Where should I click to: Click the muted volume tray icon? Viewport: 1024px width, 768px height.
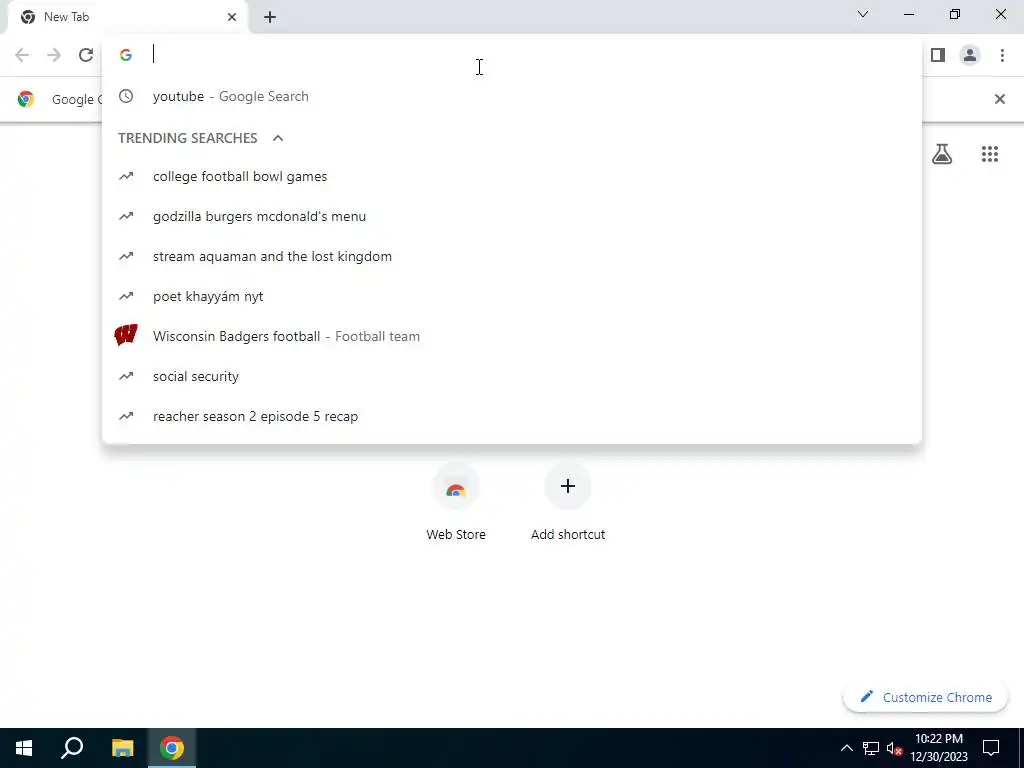[x=895, y=748]
